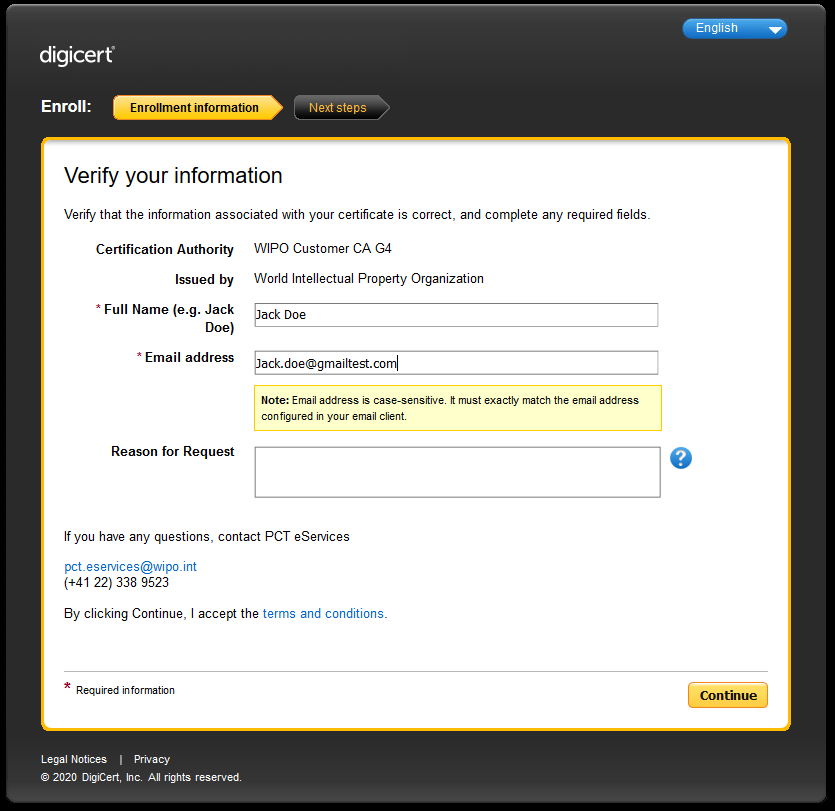Open the language selector showing English
The width and height of the screenshot is (835, 811).
[734, 28]
